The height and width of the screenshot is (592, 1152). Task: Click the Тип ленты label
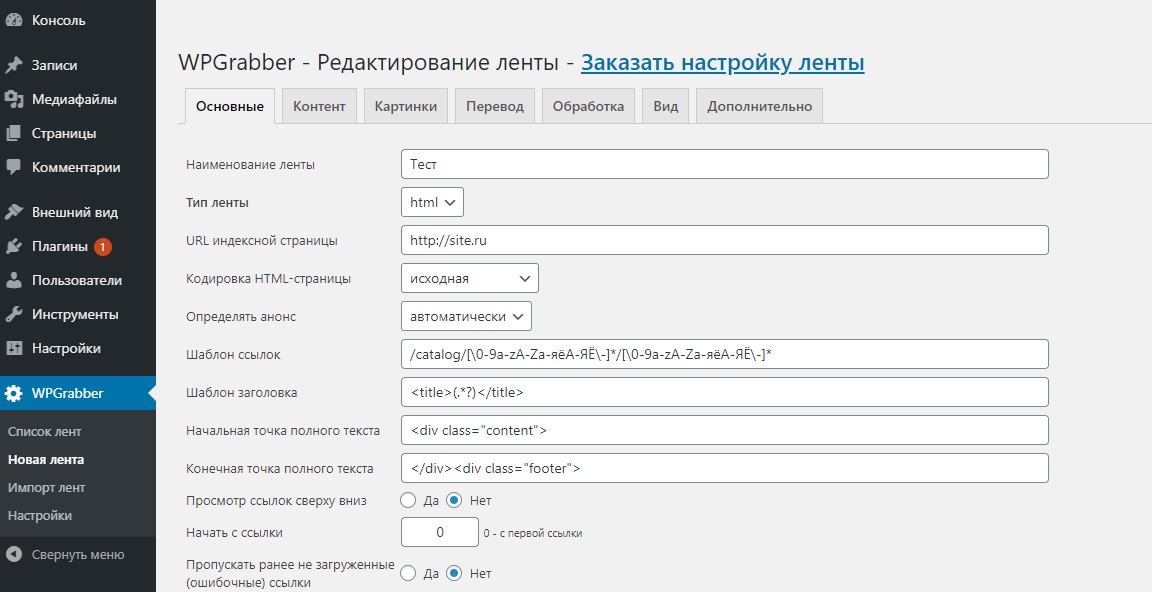point(217,203)
